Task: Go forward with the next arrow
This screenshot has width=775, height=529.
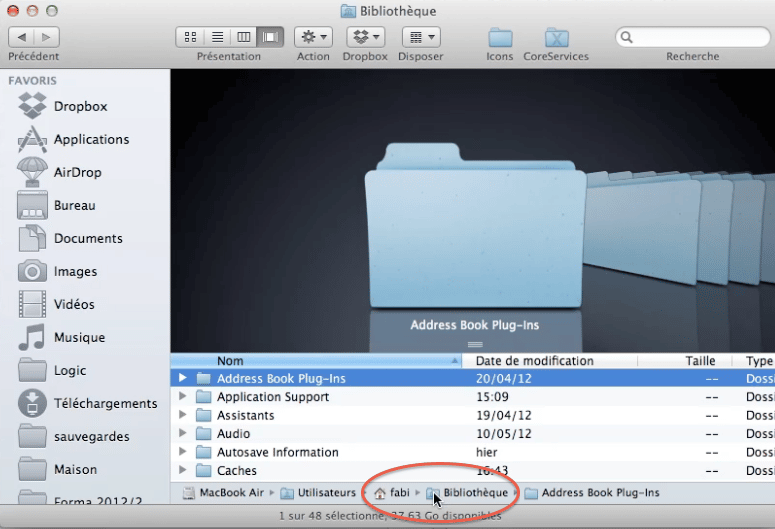Action: point(46,37)
